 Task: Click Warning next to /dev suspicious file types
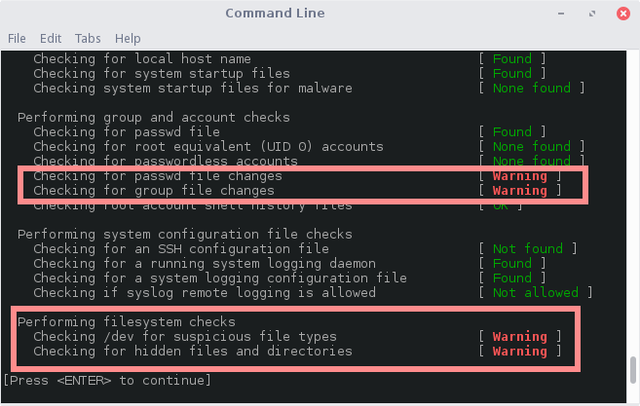[x=520, y=337]
